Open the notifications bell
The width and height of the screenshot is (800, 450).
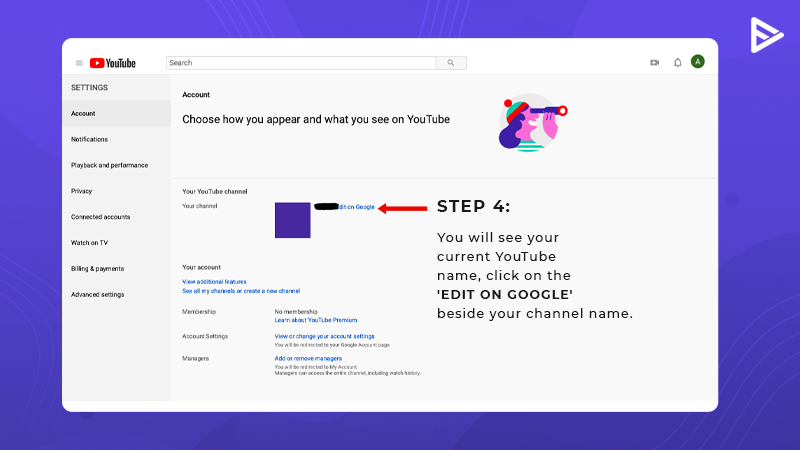coord(678,63)
